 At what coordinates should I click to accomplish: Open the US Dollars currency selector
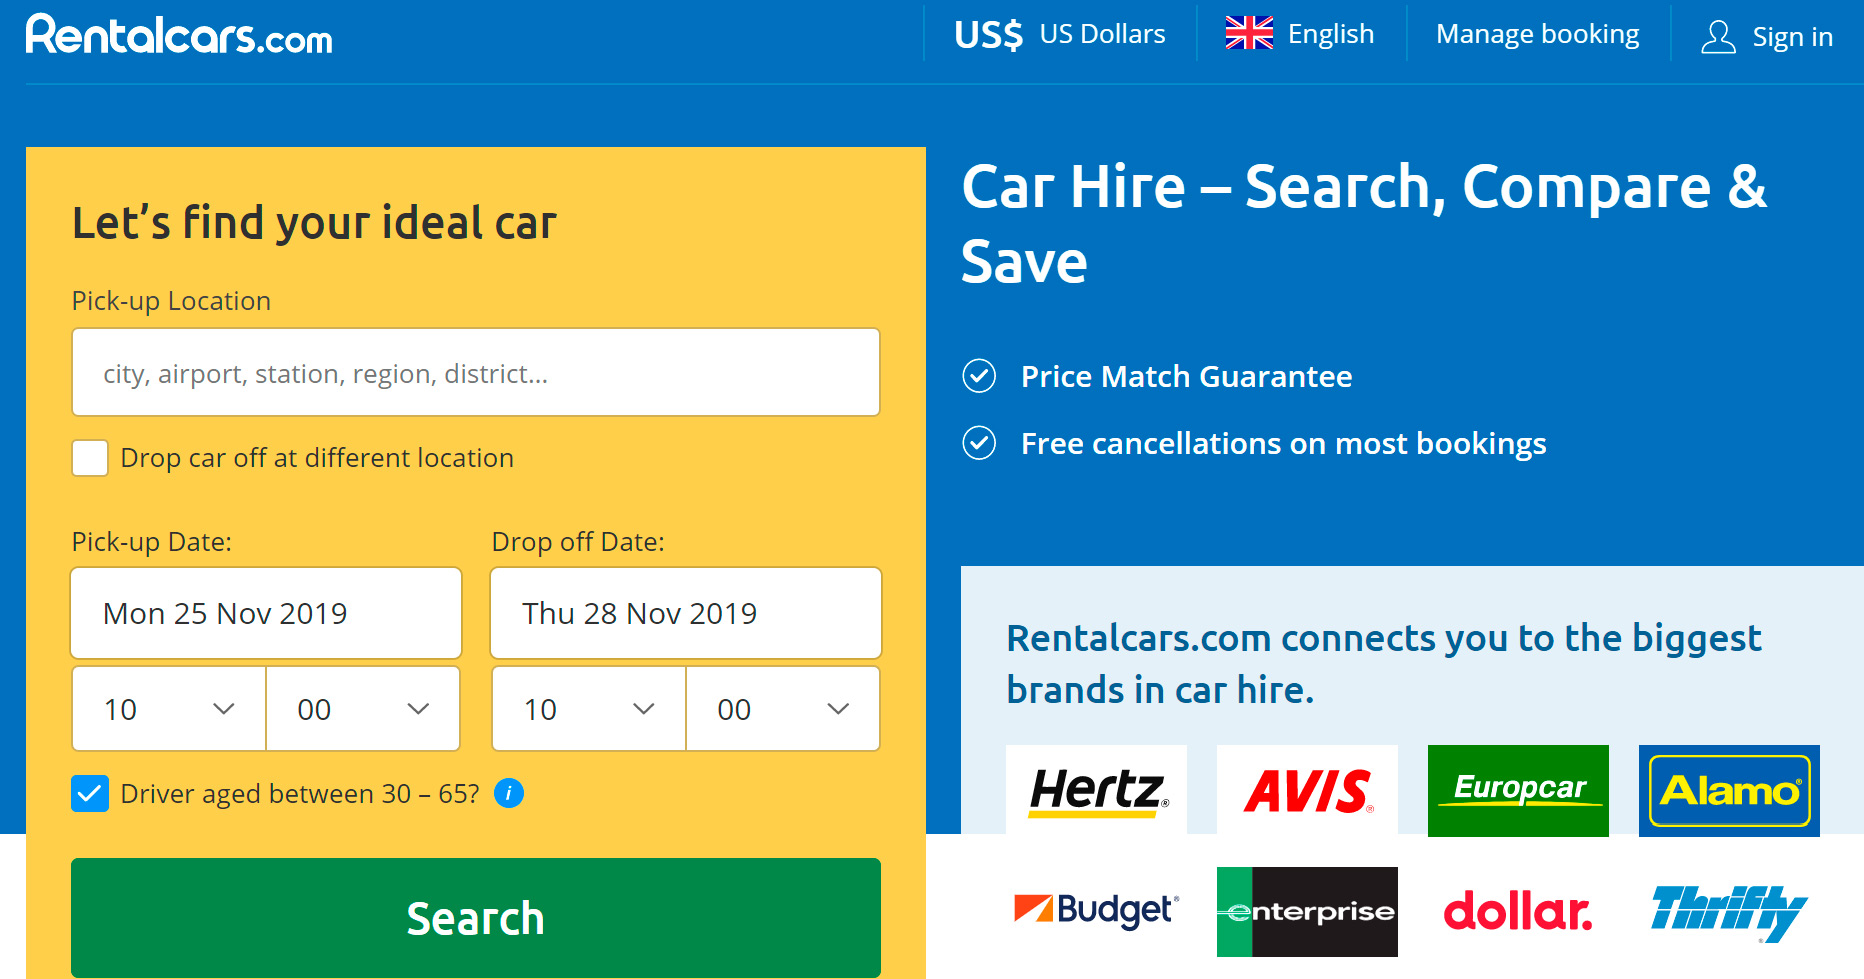pos(1060,35)
